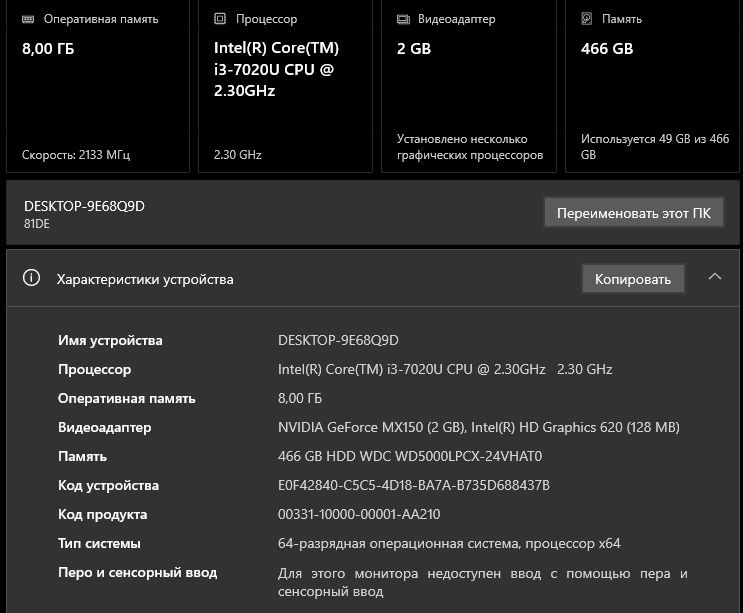Click Установлено несколько графических процессоров text

point(470,147)
